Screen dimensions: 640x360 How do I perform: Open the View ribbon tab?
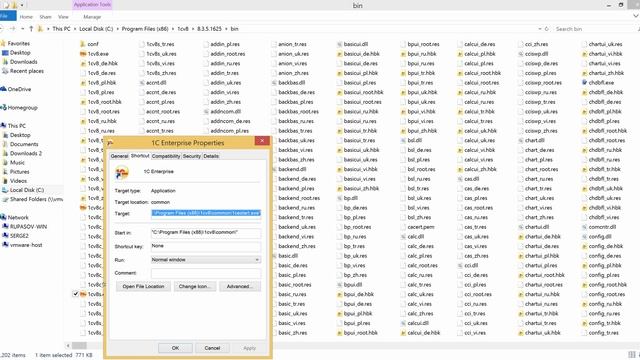point(63,17)
